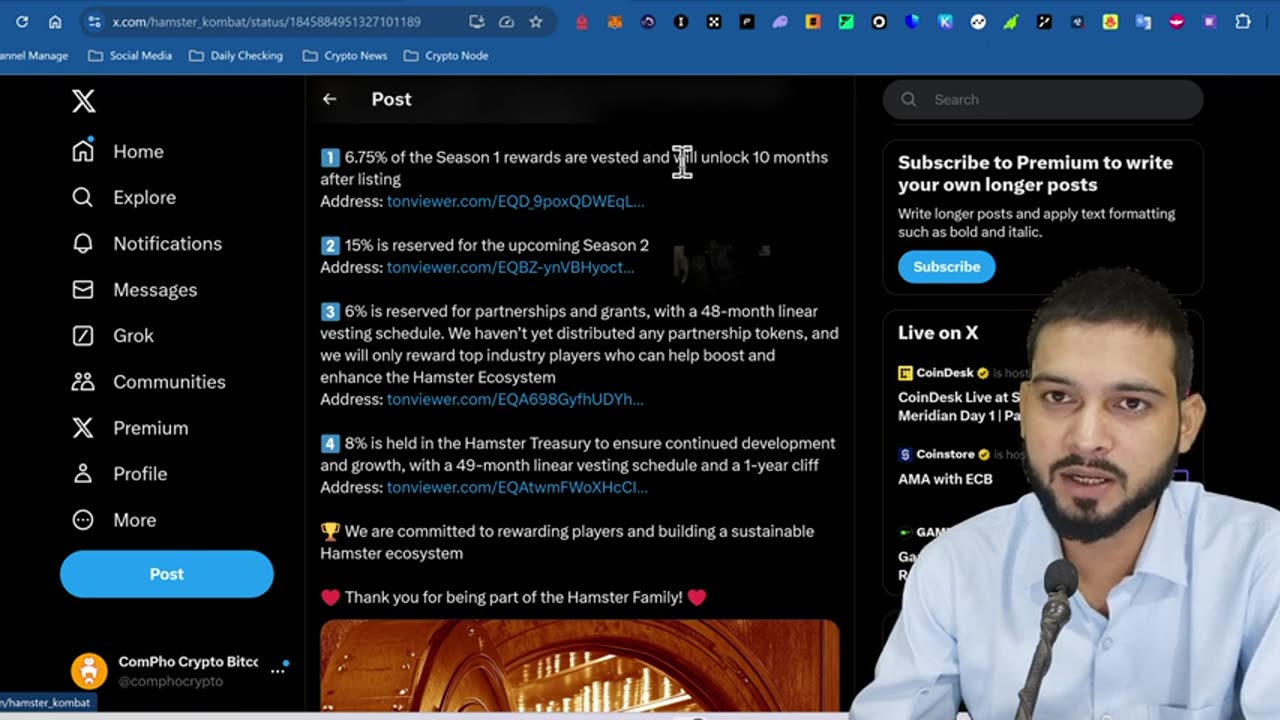Click "6.75% of the Season 1 rewards" paragraph
1280x720 pixels.
click(574, 168)
